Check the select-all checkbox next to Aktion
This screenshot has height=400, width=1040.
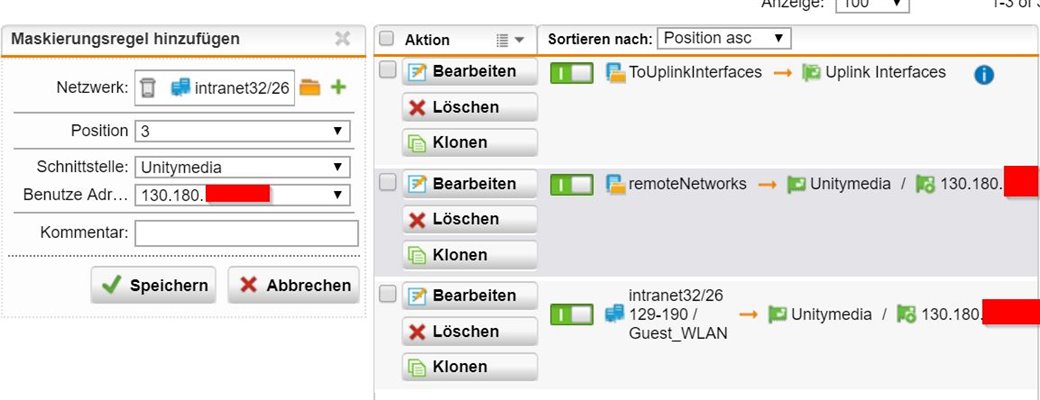point(387,39)
